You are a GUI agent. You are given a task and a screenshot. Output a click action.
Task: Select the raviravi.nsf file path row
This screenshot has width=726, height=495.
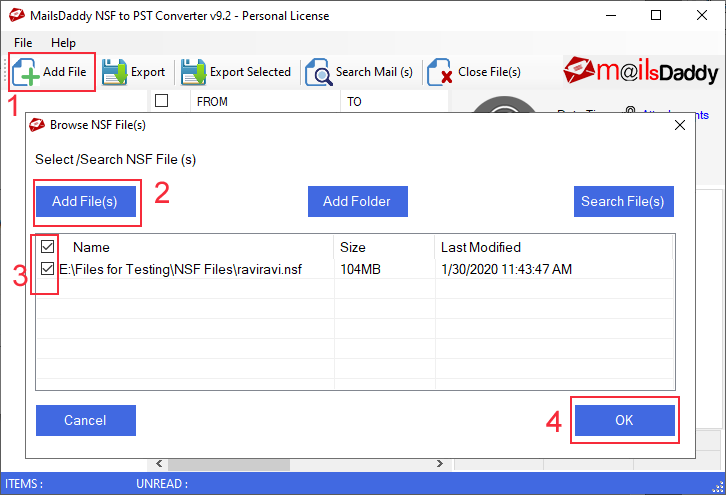(181, 269)
